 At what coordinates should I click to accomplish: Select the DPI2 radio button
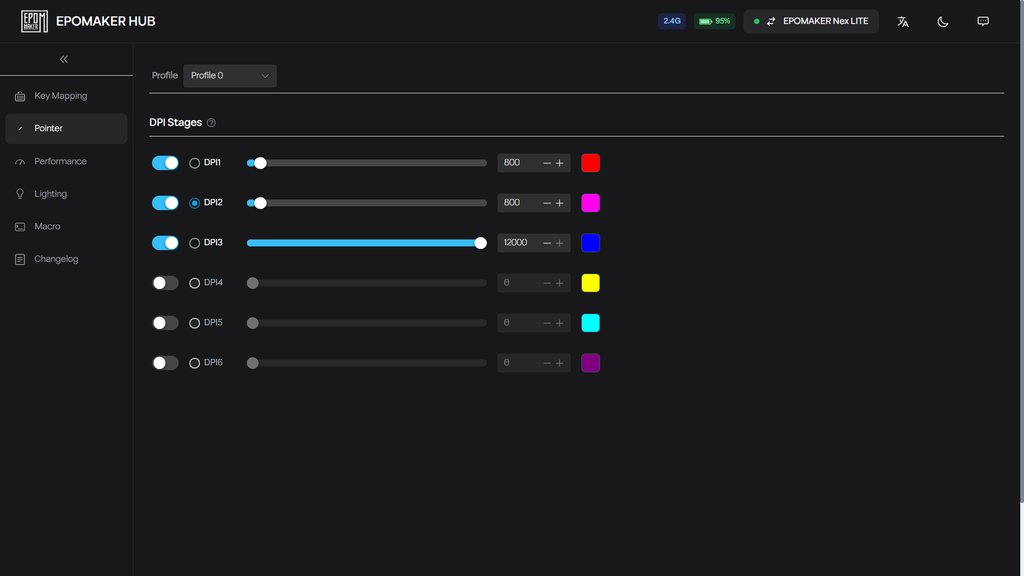tap(195, 203)
